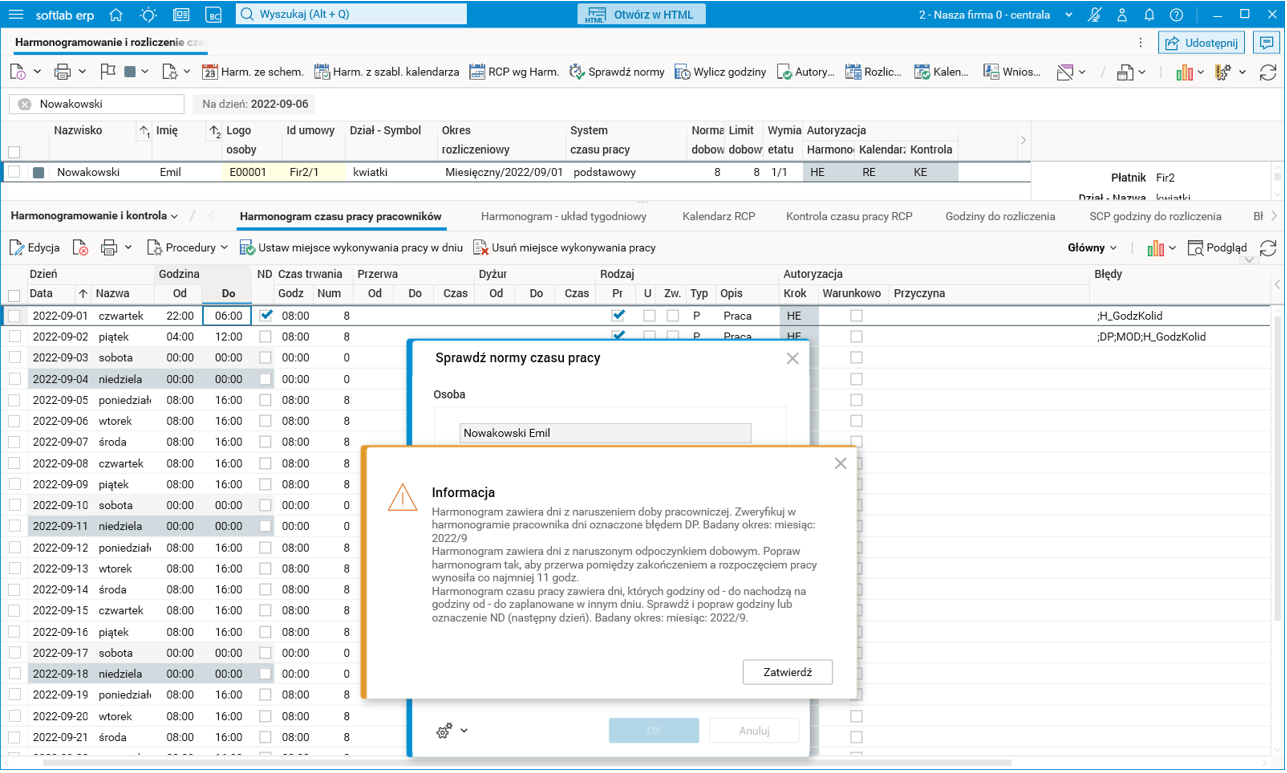Click Anuluj in Sprawdź normy dialog
The image size is (1287, 773).
click(754, 731)
